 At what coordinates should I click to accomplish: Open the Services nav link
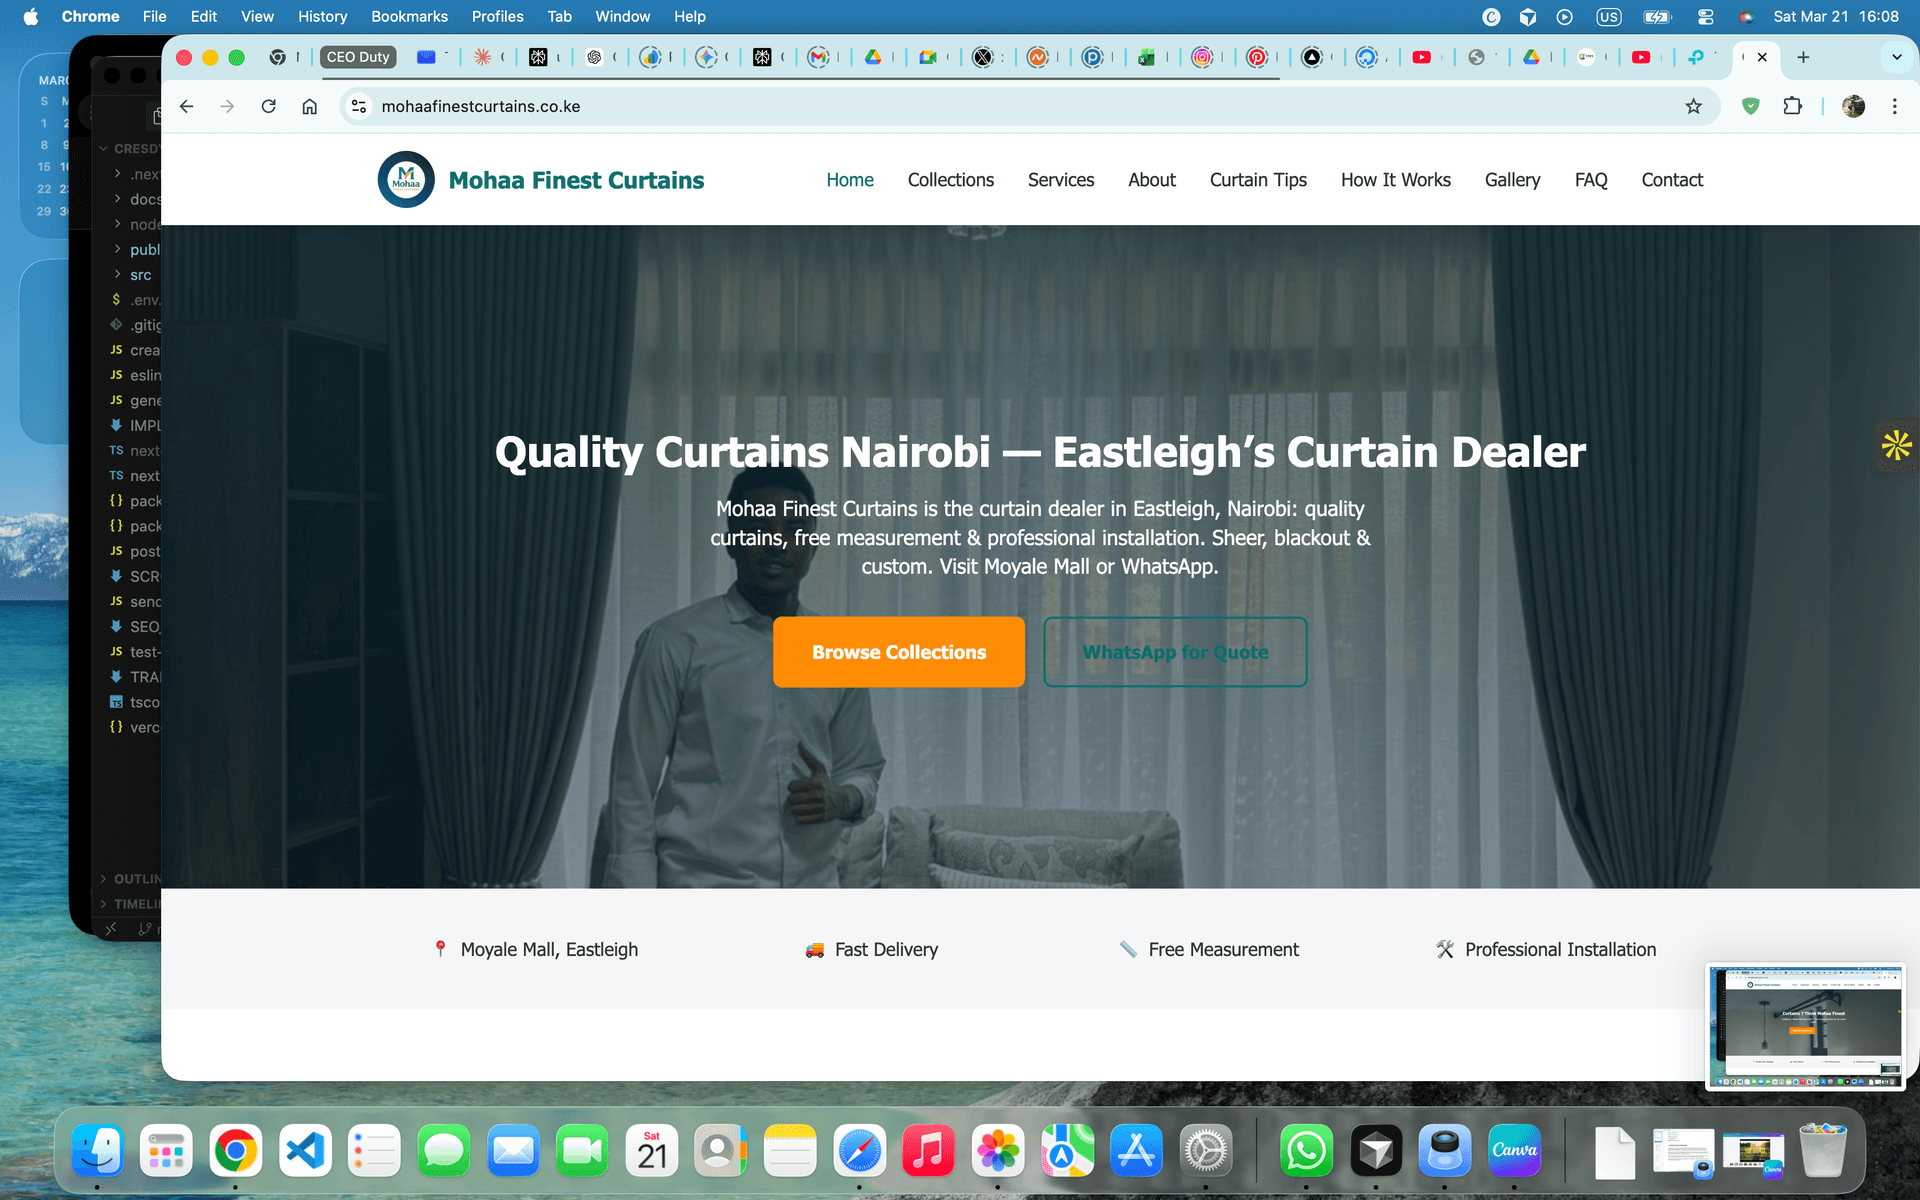point(1061,180)
